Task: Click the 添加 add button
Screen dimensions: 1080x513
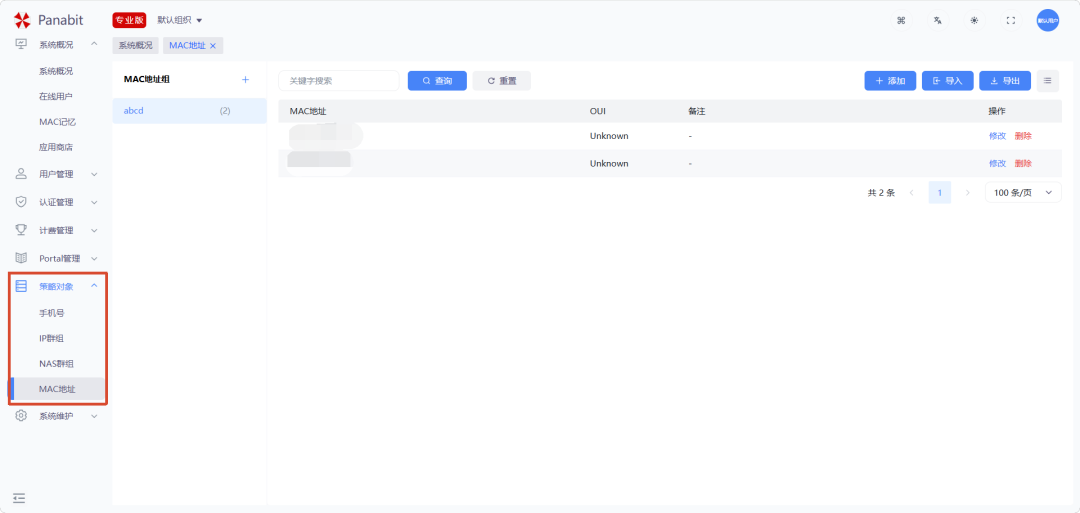Action: pyautogui.click(x=890, y=81)
